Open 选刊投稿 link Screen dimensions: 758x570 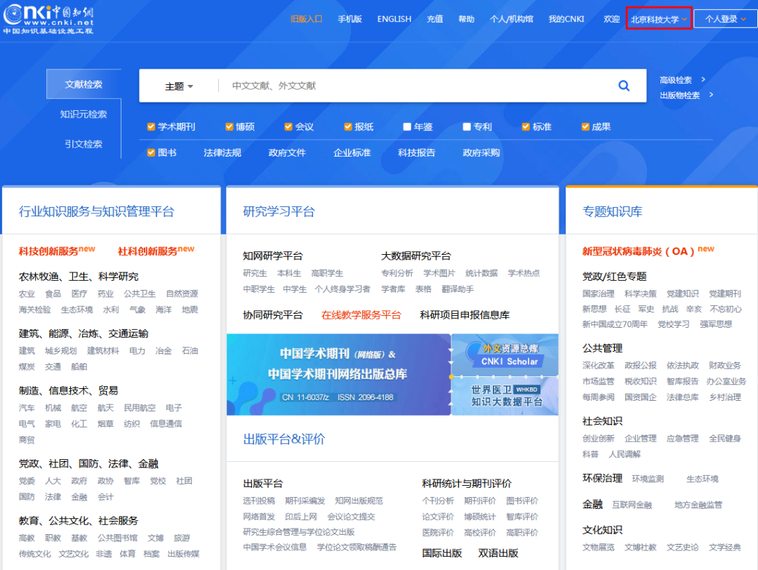coord(259,501)
